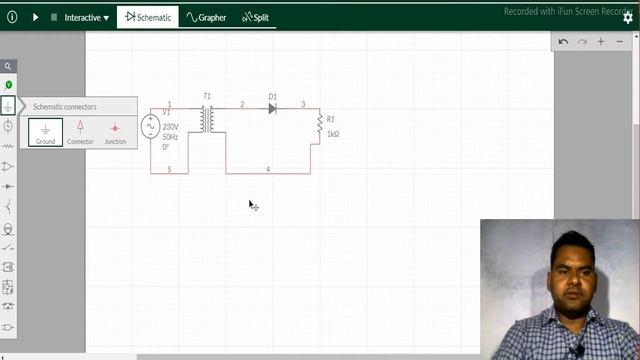Open the info circle icon
Screen dimensions: 640x360
(12, 17)
